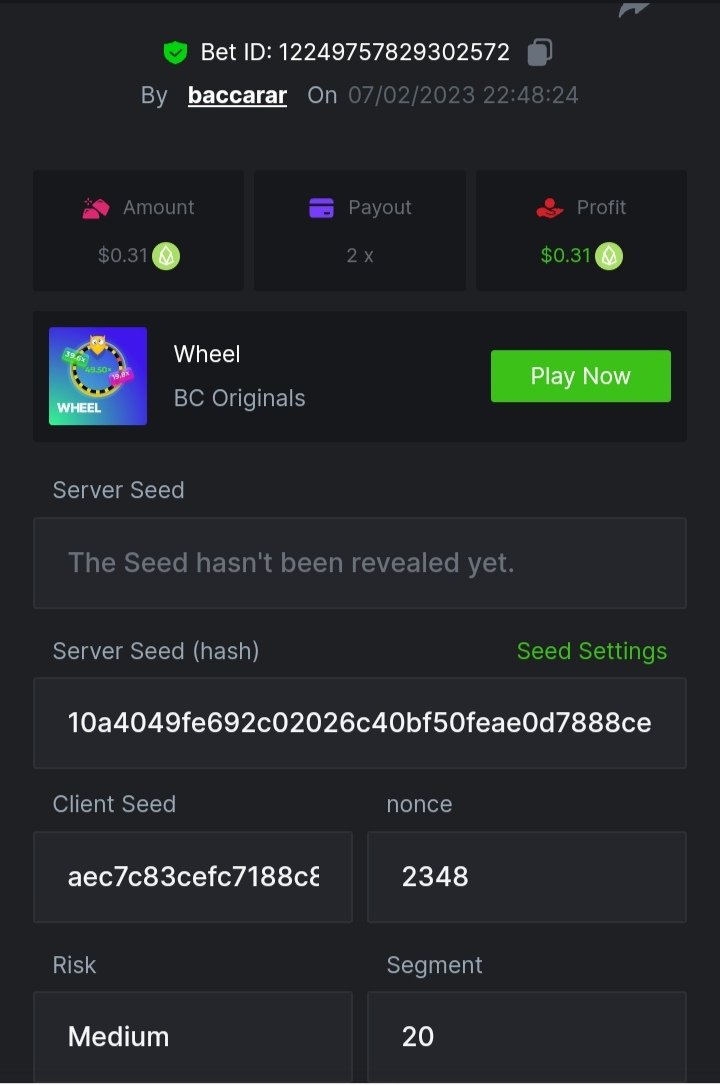720x1086 pixels.
Task: Click the Bet ID number text
Action: pyautogui.click(x=393, y=52)
